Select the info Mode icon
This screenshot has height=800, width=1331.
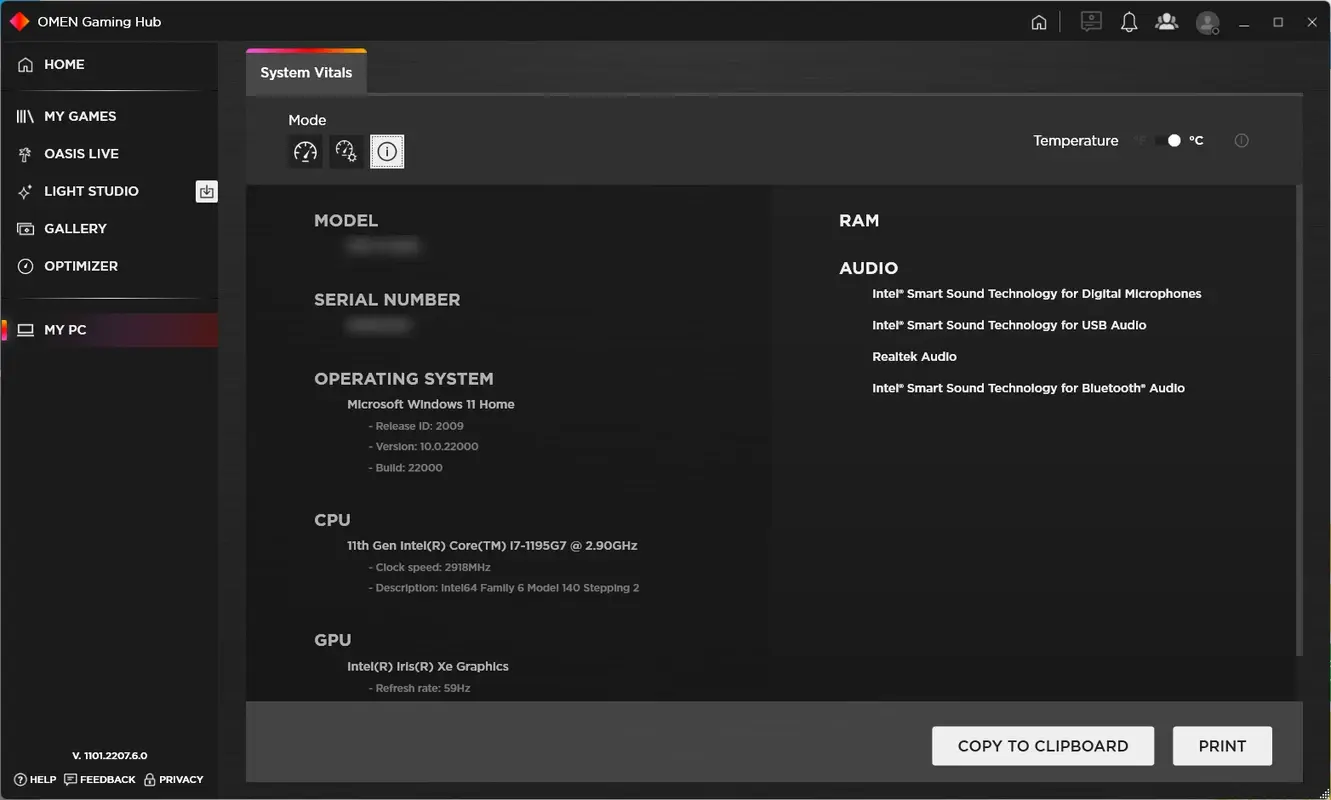pyautogui.click(x=387, y=151)
